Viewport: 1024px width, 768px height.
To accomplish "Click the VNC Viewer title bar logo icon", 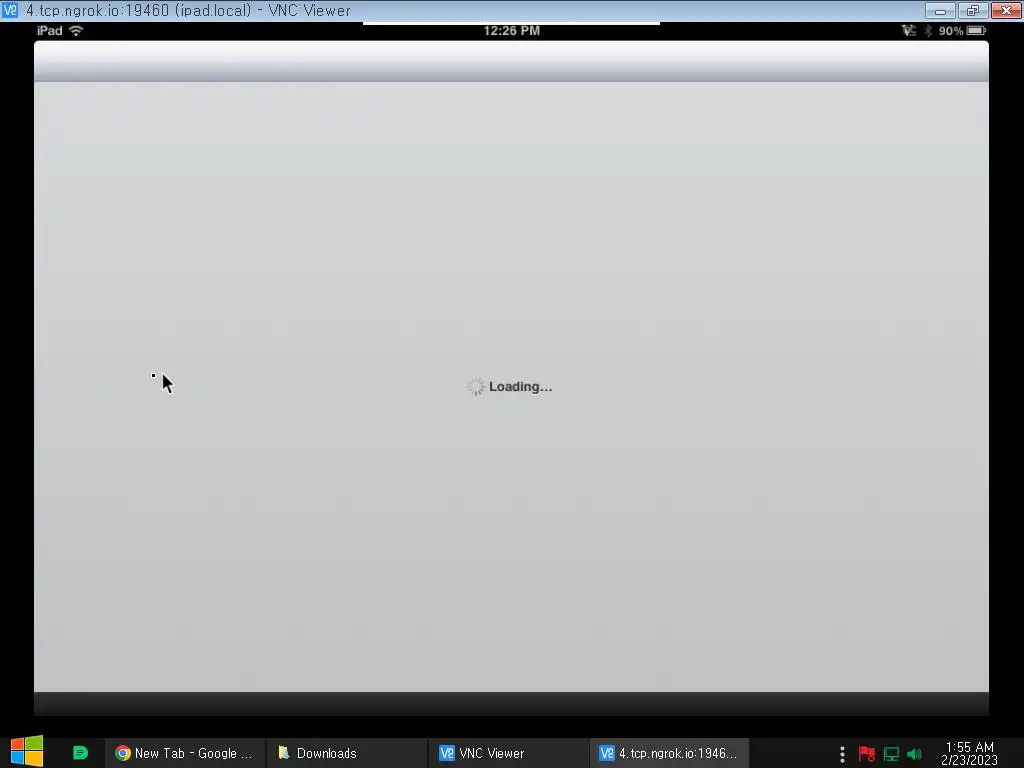I will click(10, 10).
